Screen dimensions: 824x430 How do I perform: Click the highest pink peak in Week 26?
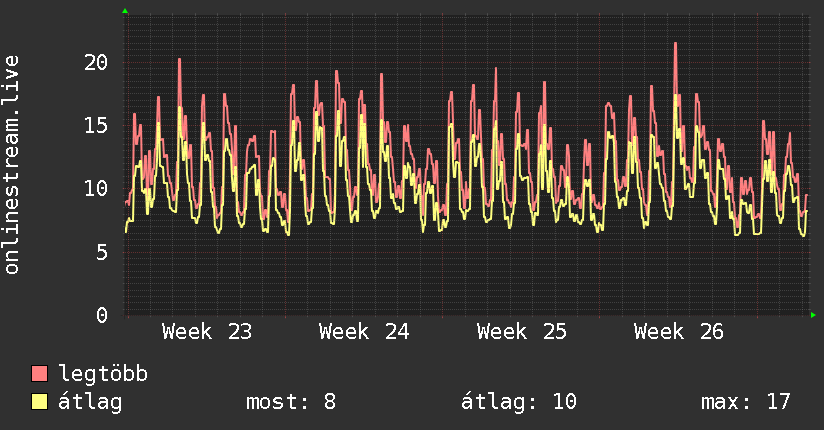(675, 45)
